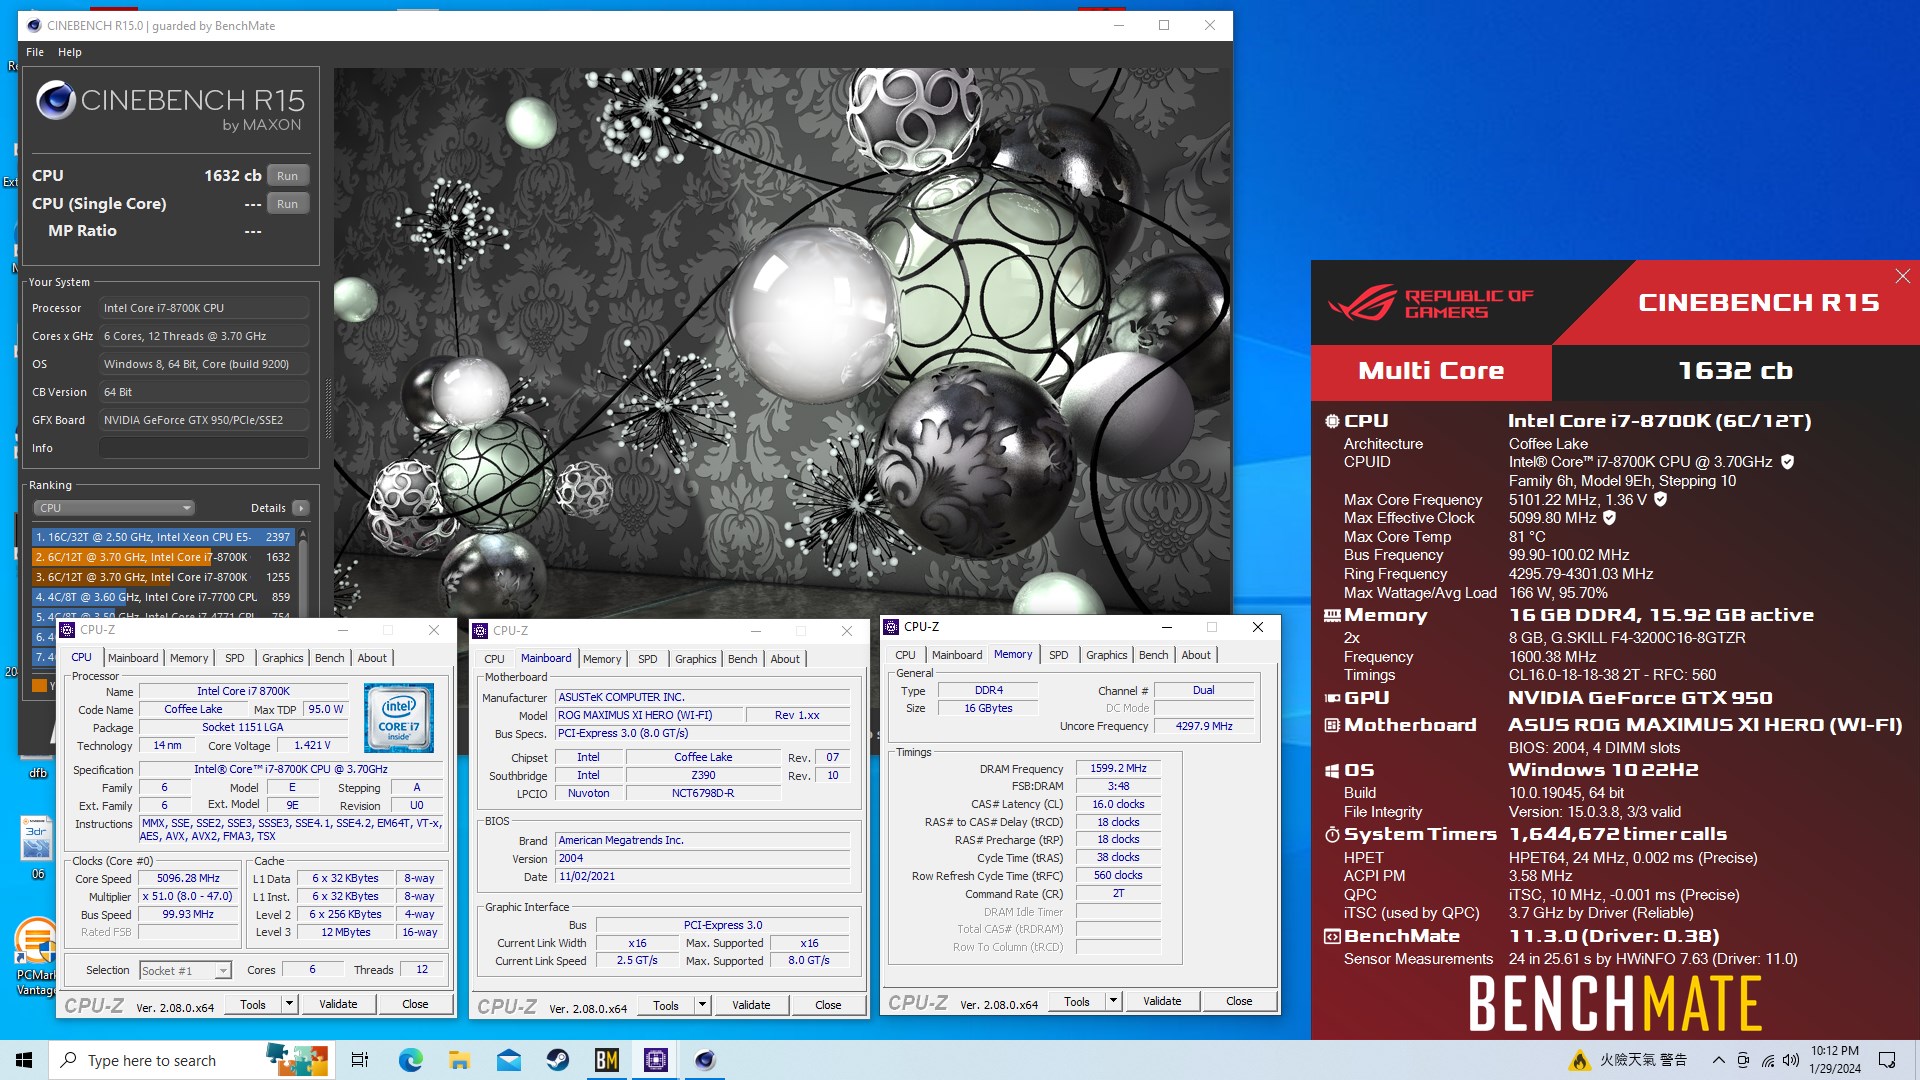This screenshot has width=1920, height=1080.
Task: Click the ranking scrollbar up arrow
Action: (x=302, y=534)
